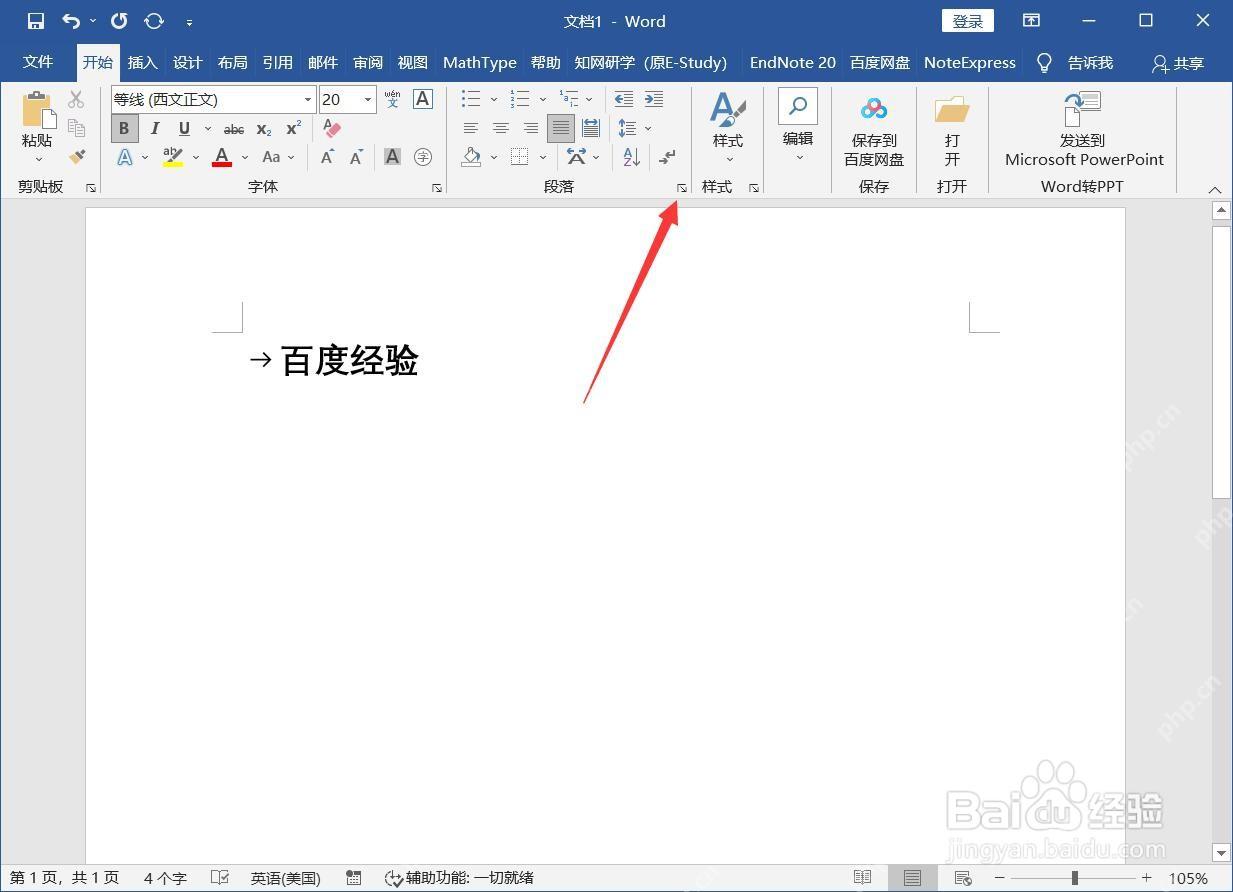The width and height of the screenshot is (1233, 892).
Task: Collapse the ribbon with chevron
Action: pyautogui.click(x=1215, y=189)
